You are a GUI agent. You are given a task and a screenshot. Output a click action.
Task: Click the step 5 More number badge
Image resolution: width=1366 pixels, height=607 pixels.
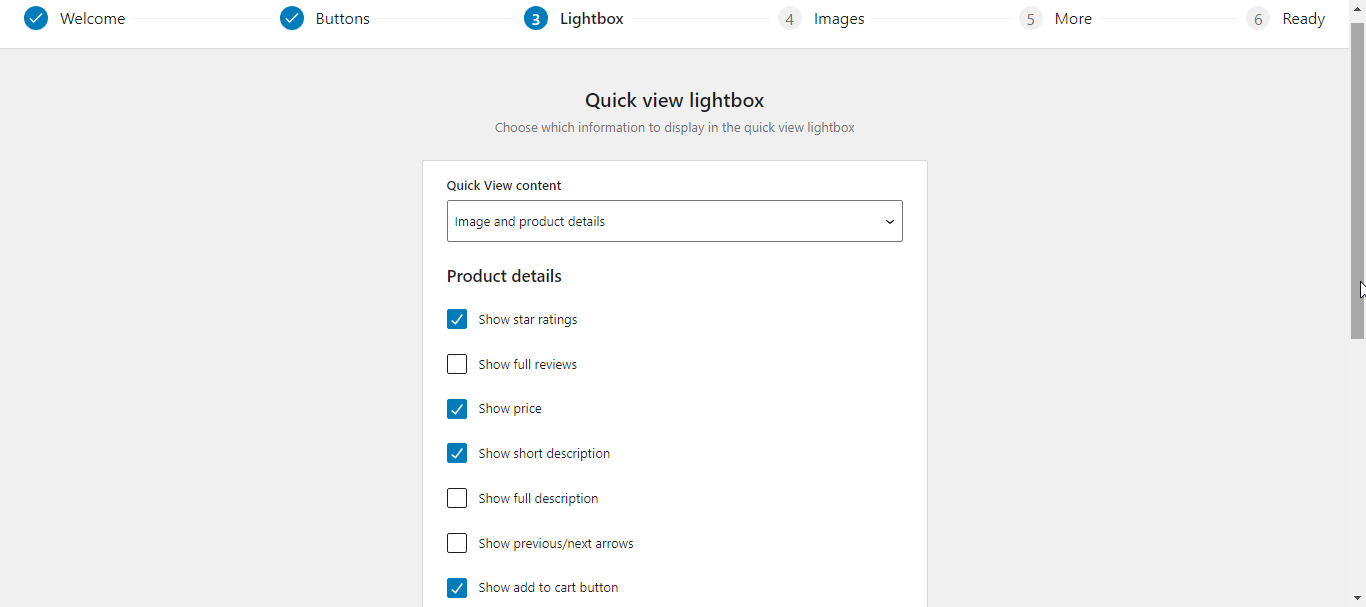point(1031,18)
